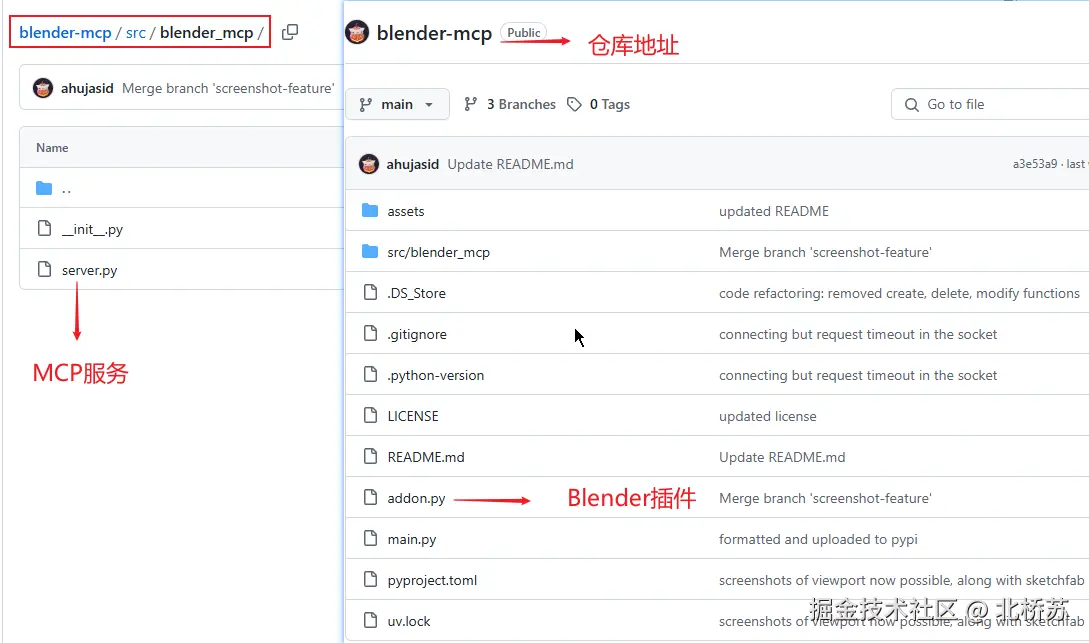Open the Update README.md latest commit message
The width and height of the screenshot is (1089, 643).
point(510,164)
